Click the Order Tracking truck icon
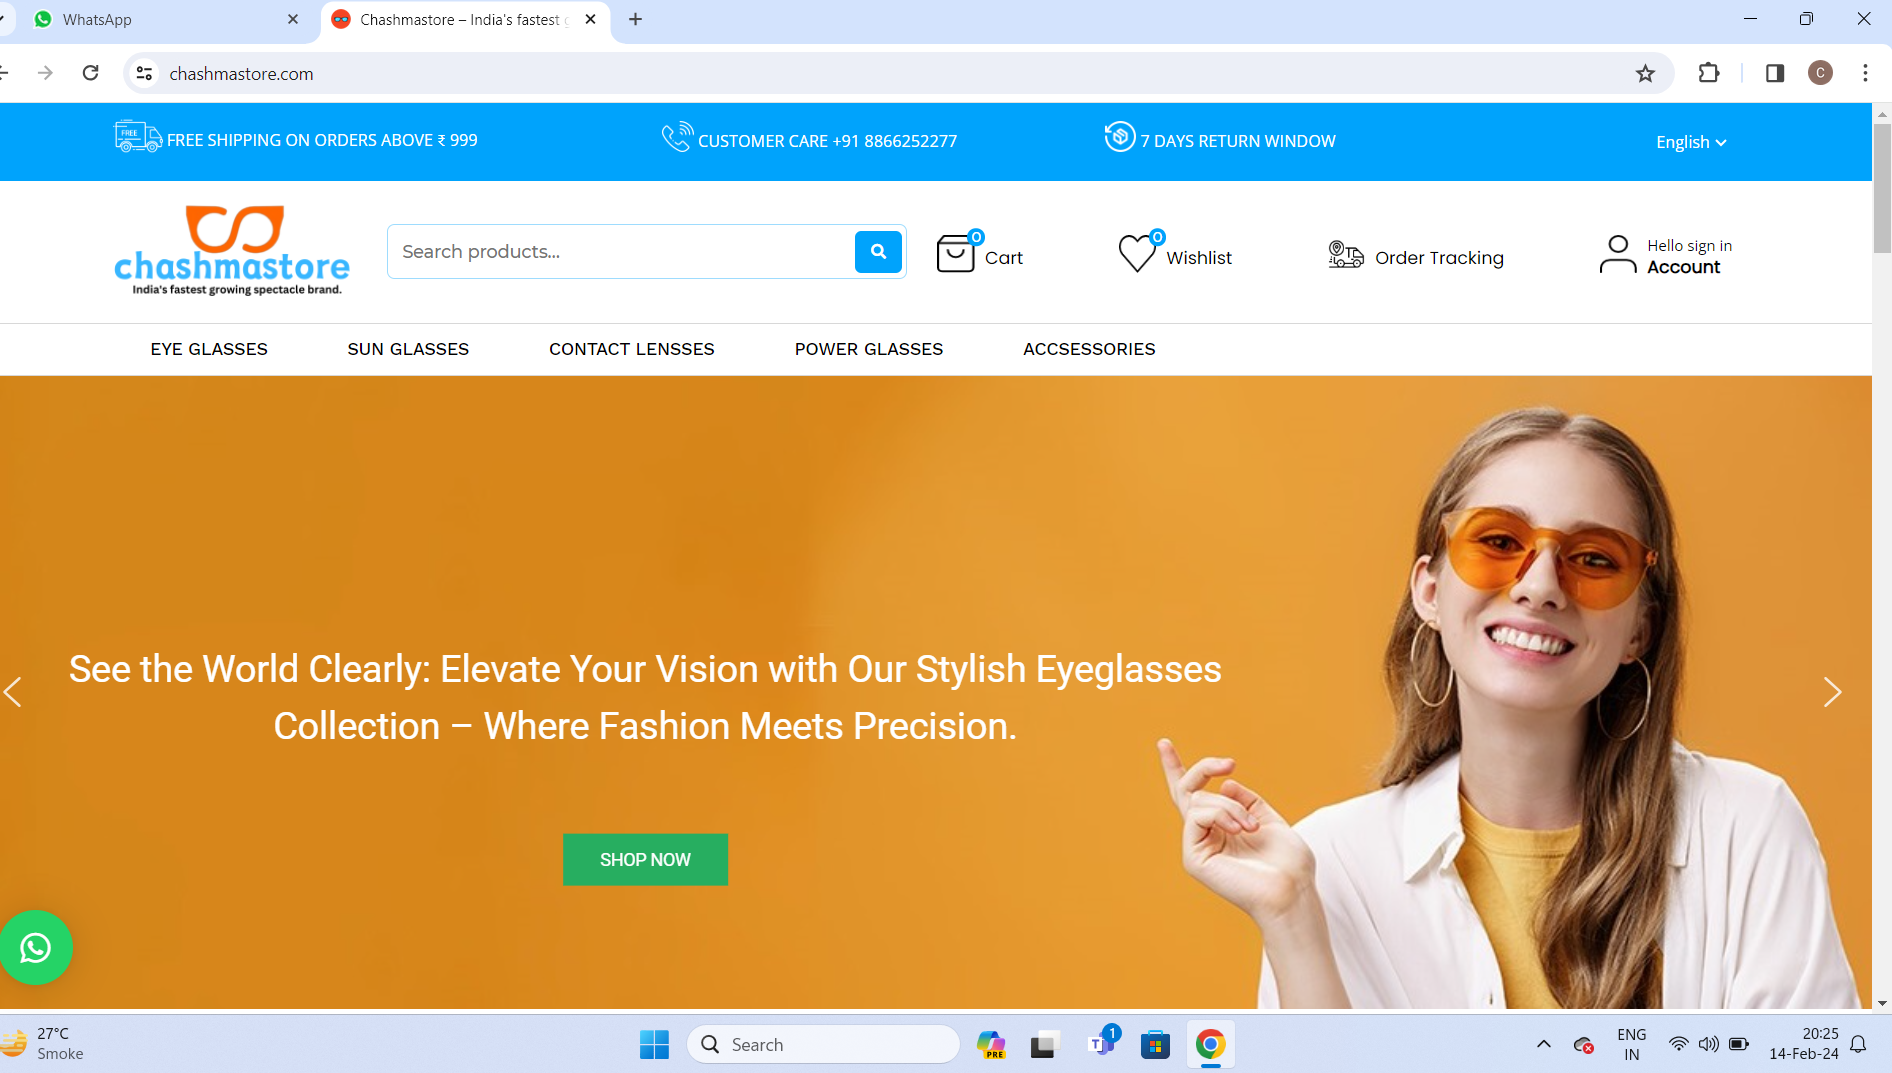The height and width of the screenshot is (1073, 1892). coord(1345,256)
